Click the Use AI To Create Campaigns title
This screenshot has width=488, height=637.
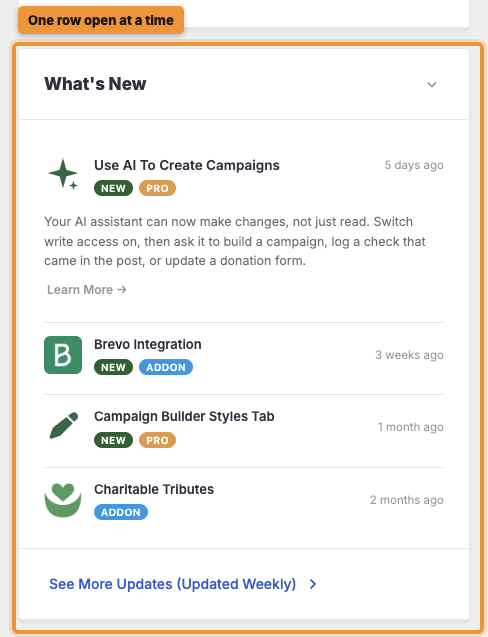187,165
